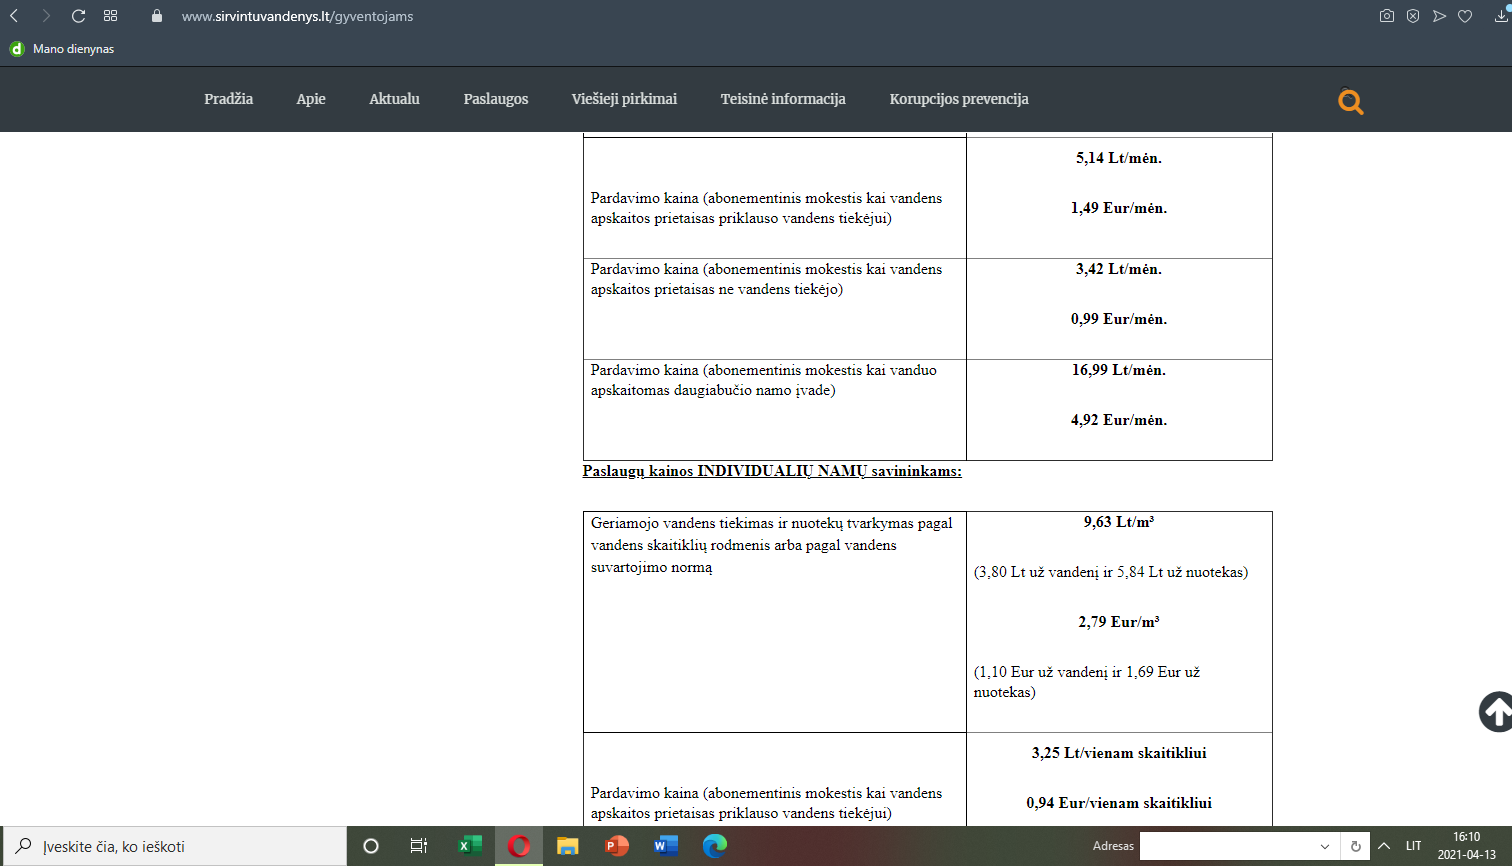Image resolution: width=1512 pixels, height=866 pixels.
Task: Navigate to the Pradžia home link
Action: (x=228, y=99)
